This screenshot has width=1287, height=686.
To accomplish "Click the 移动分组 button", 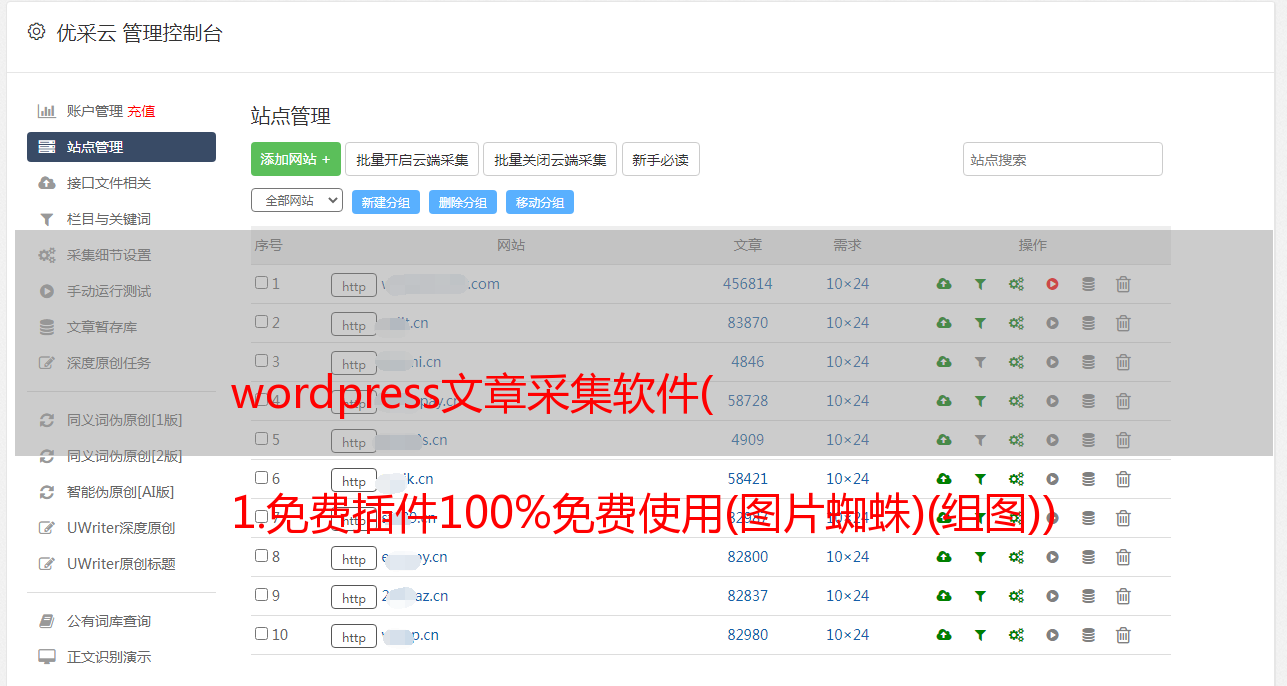I will coord(540,202).
